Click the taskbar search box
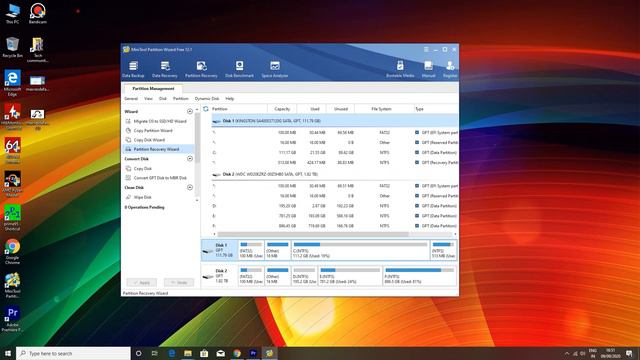This screenshot has width=640, height=360. (x=73, y=353)
